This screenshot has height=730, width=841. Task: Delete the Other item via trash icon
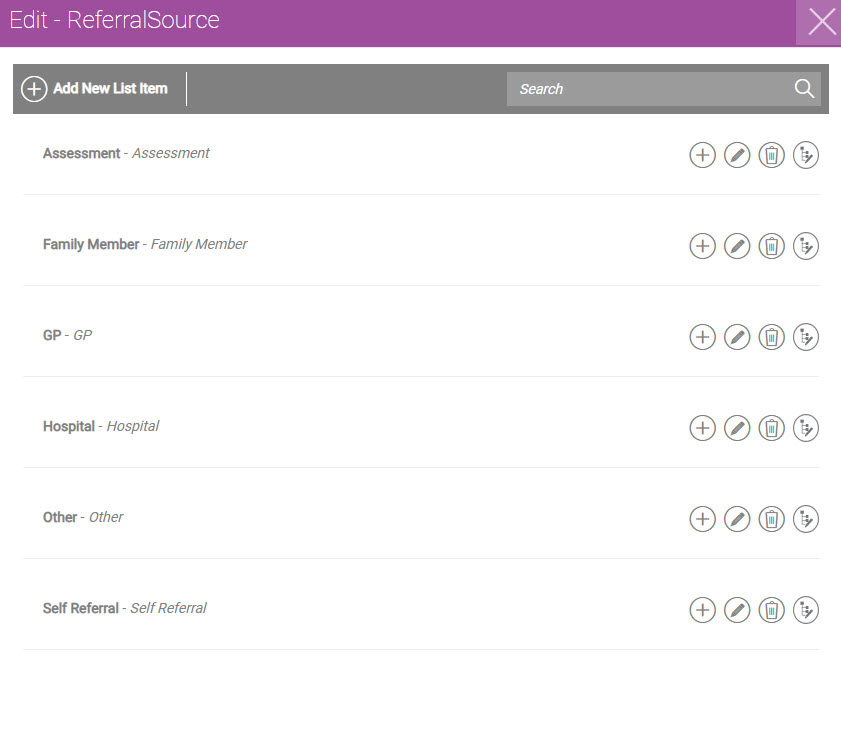click(x=771, y=519)
